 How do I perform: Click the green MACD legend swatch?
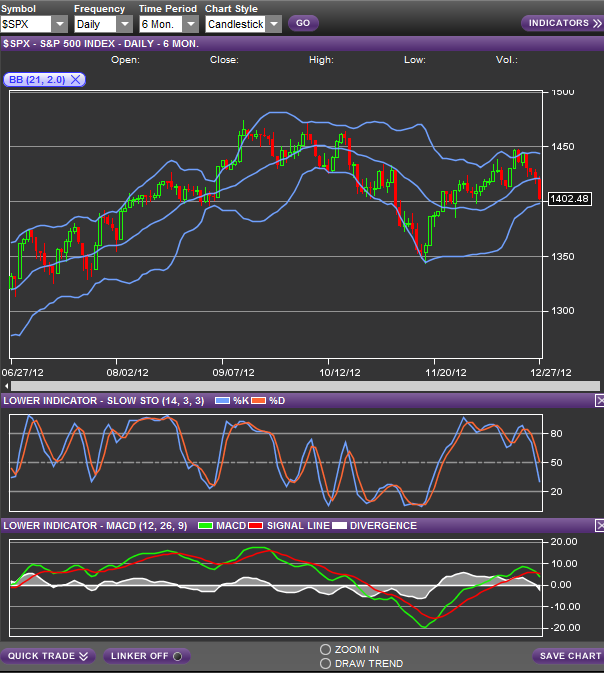[208, 525]
